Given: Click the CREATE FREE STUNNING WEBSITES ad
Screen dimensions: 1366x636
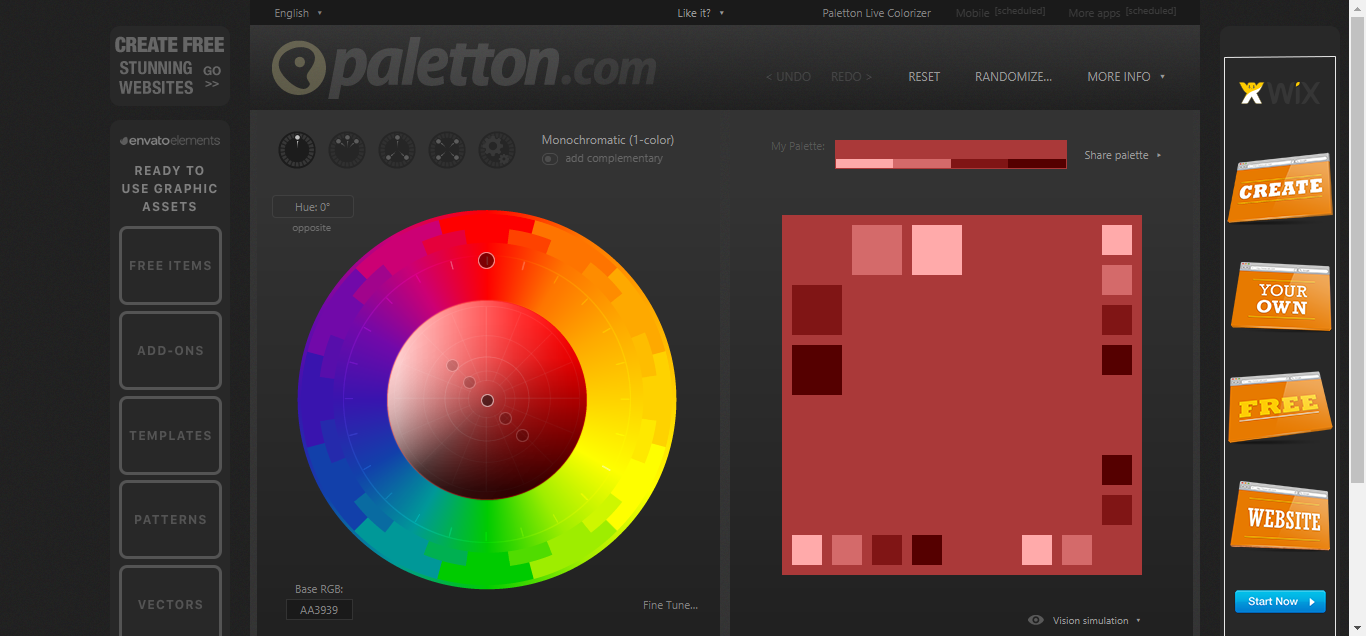Looking at the screenshot, I should (x=170, y=66).
